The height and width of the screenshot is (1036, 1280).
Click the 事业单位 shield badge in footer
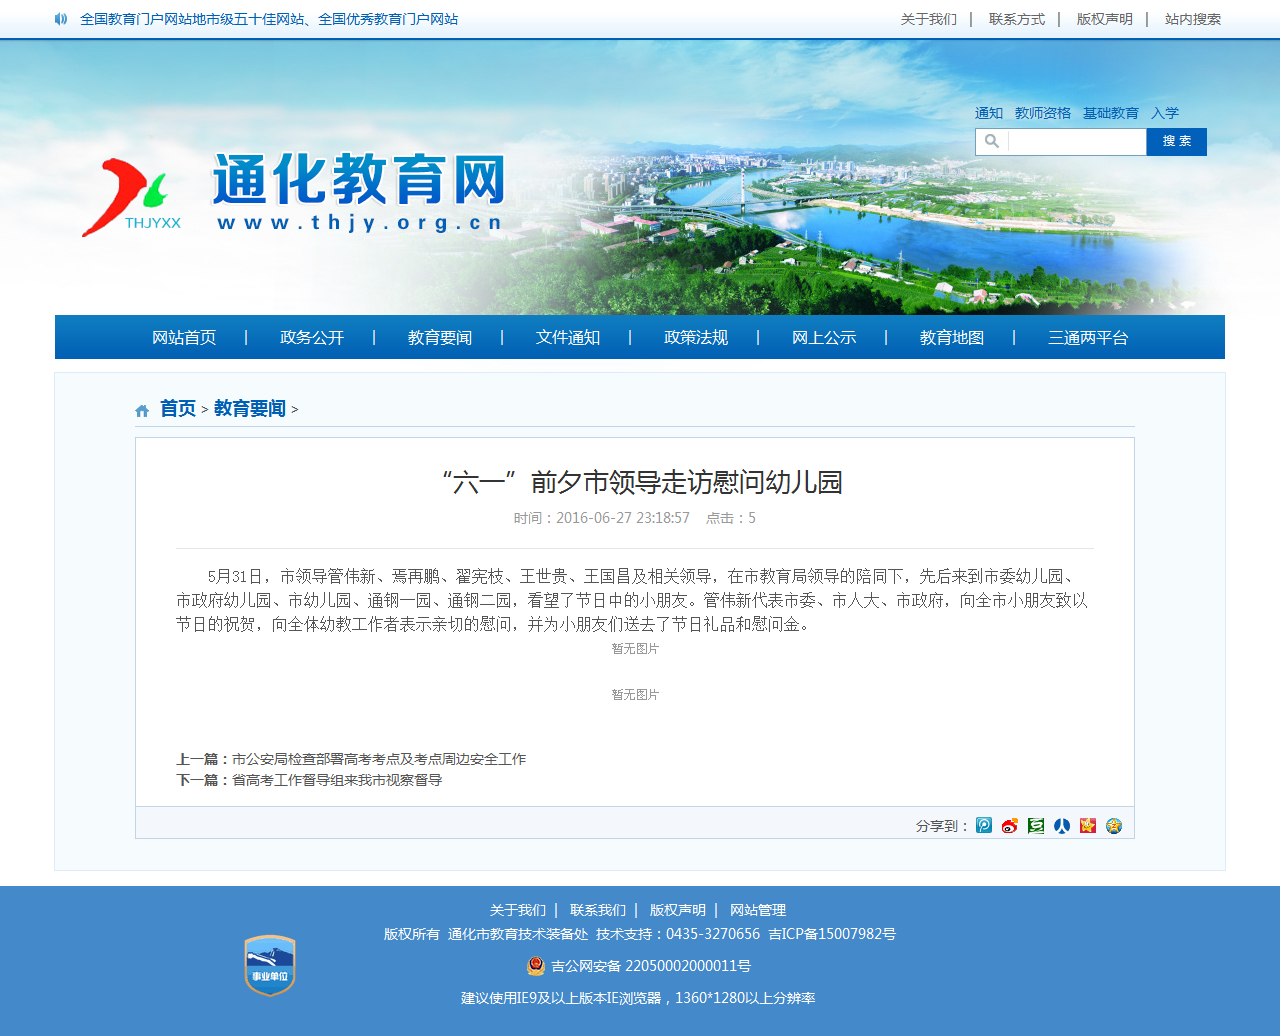(x=270, y=965)
